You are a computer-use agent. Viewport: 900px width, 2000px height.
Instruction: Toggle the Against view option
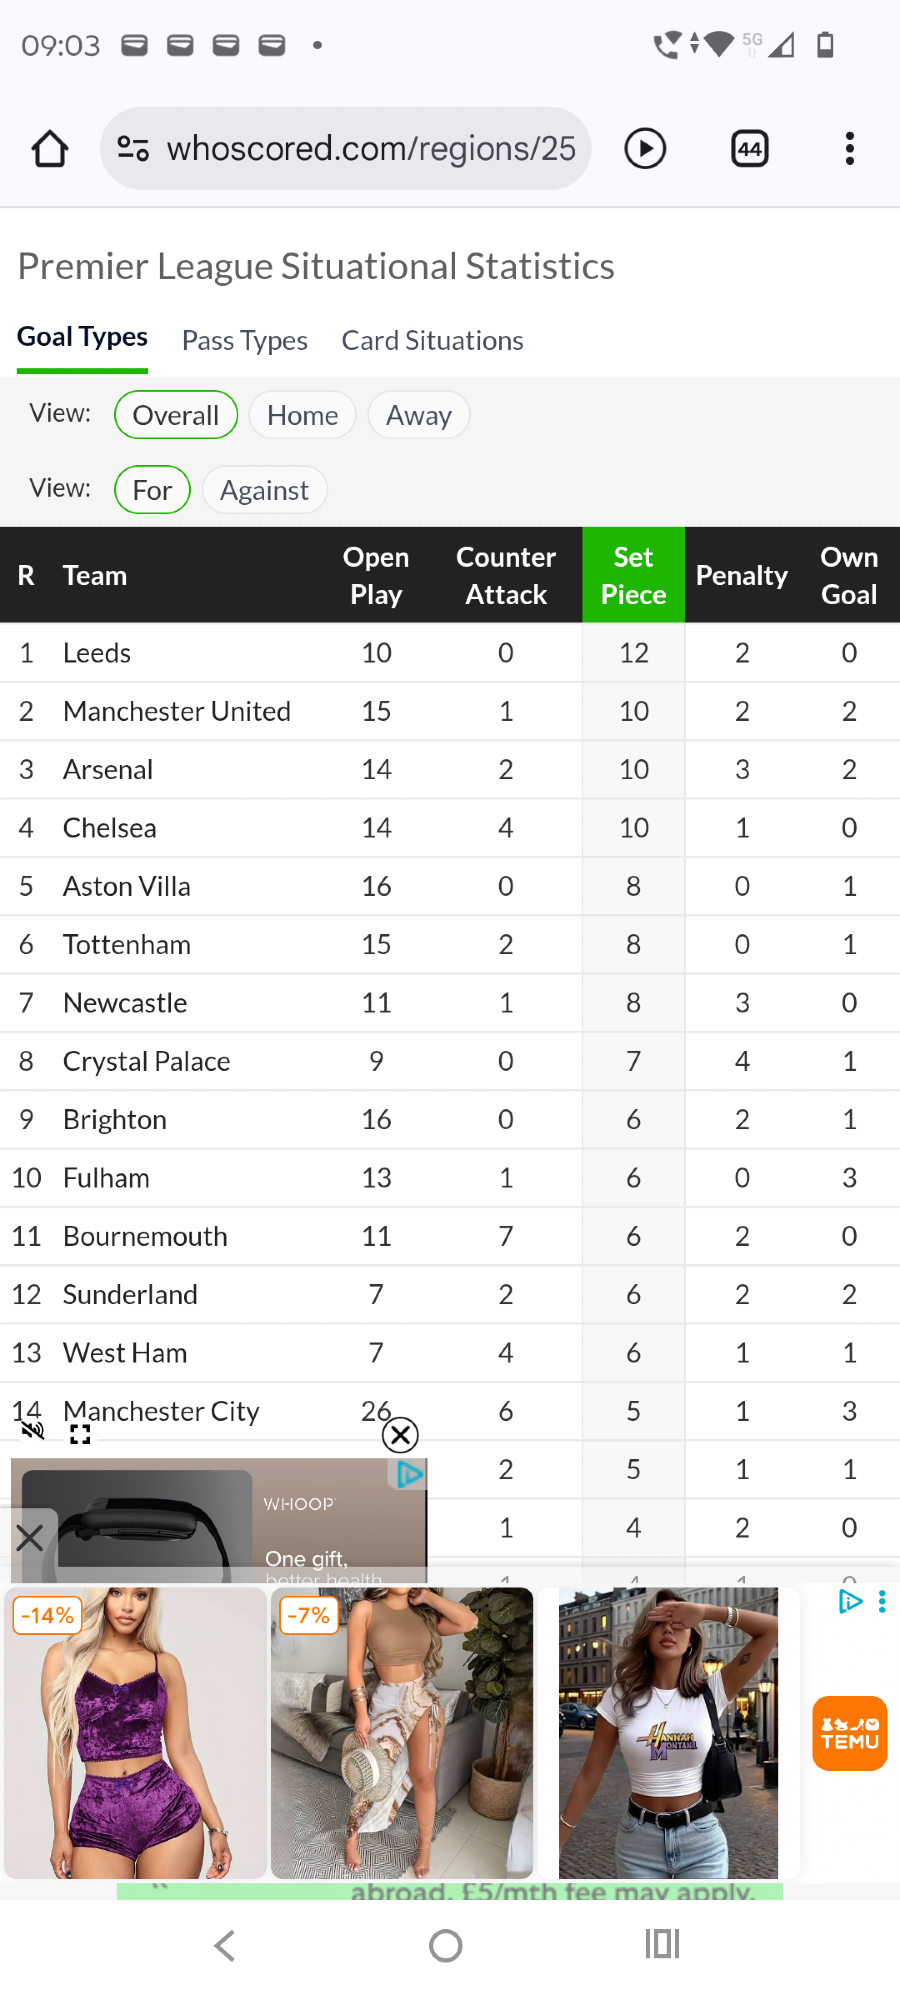pyautogui.click(x=264, y=490)
